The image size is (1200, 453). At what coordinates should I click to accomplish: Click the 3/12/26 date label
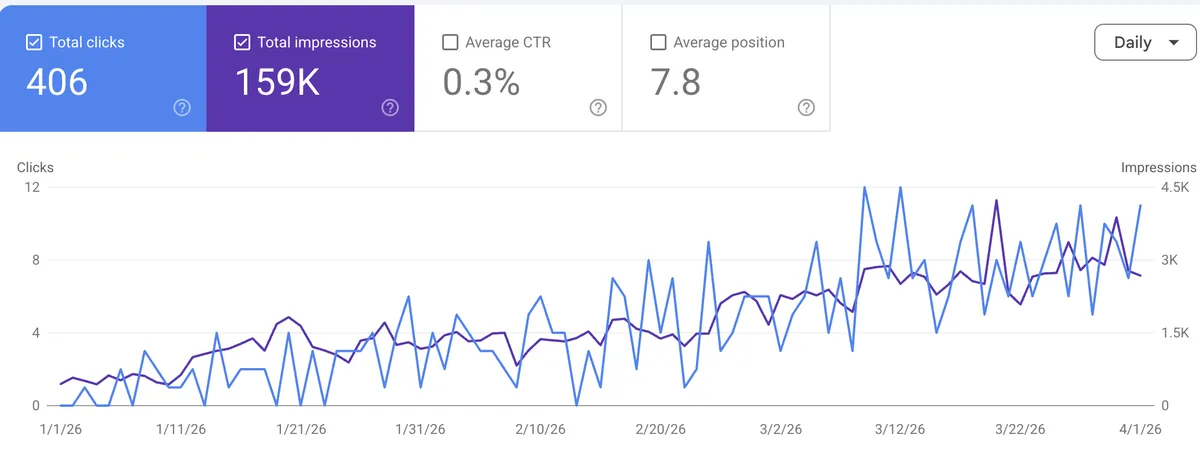901,430
